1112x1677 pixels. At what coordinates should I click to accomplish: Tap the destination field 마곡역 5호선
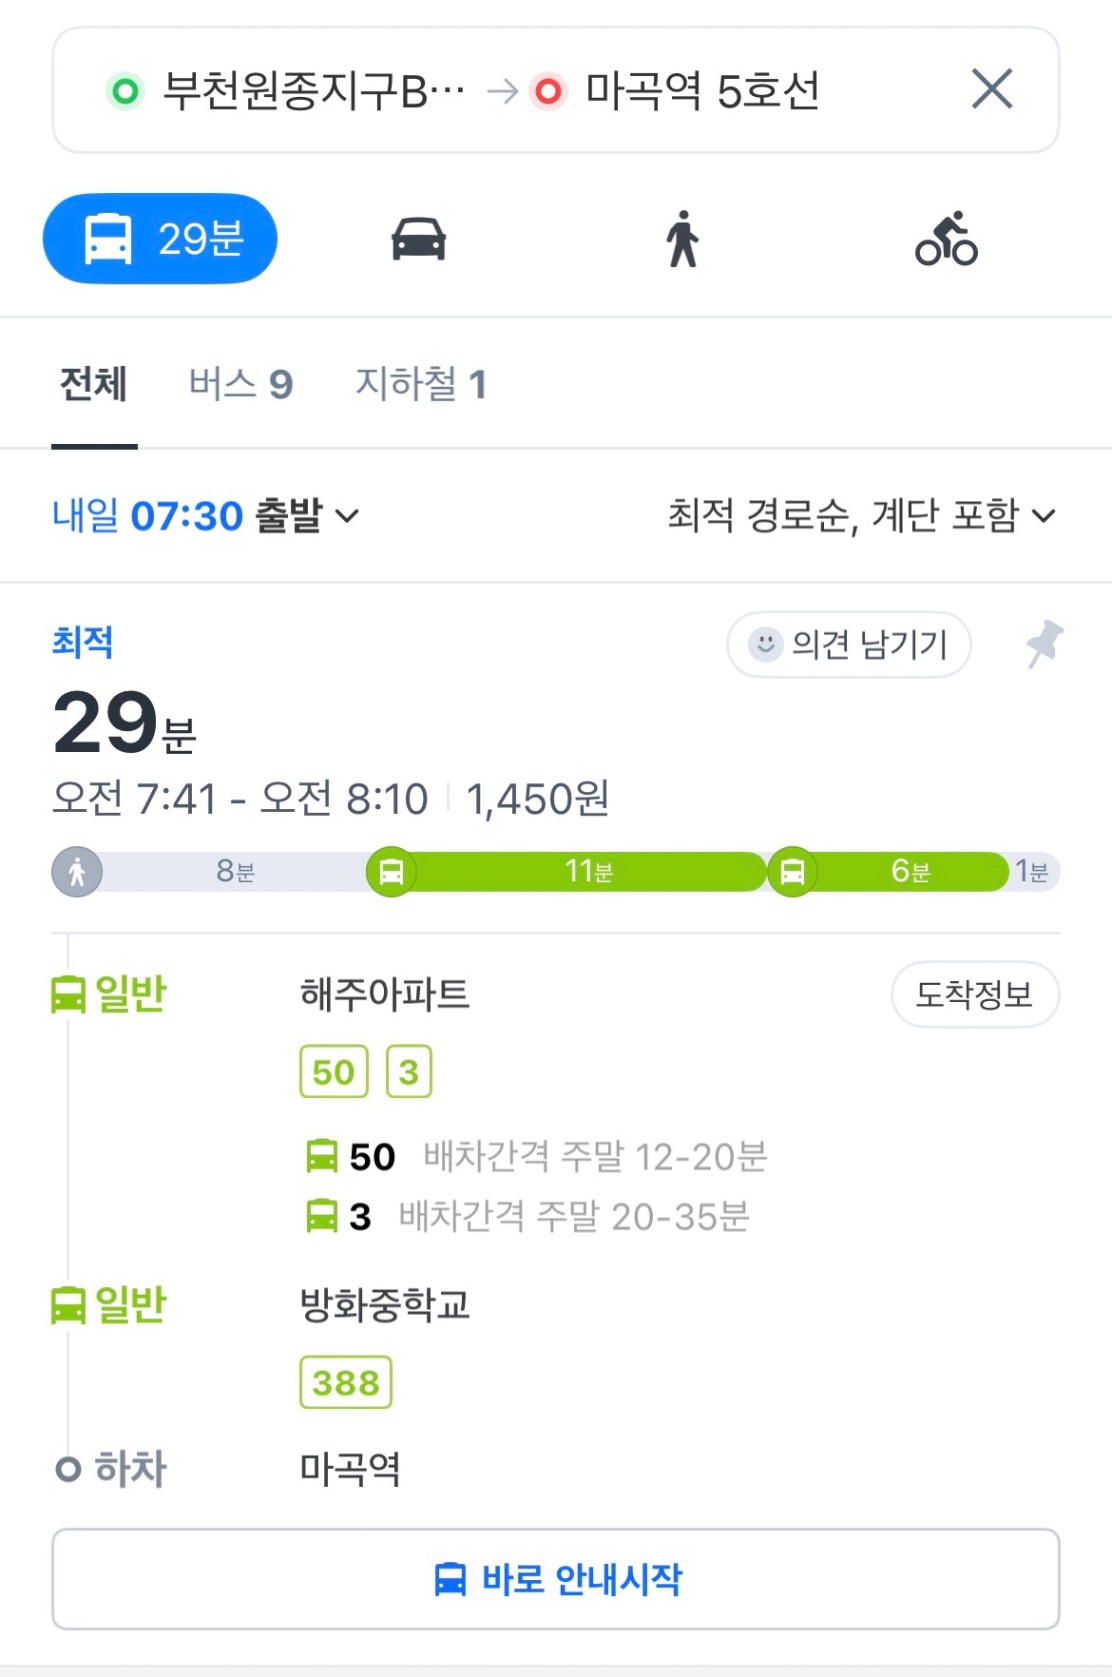coord(702,91)
